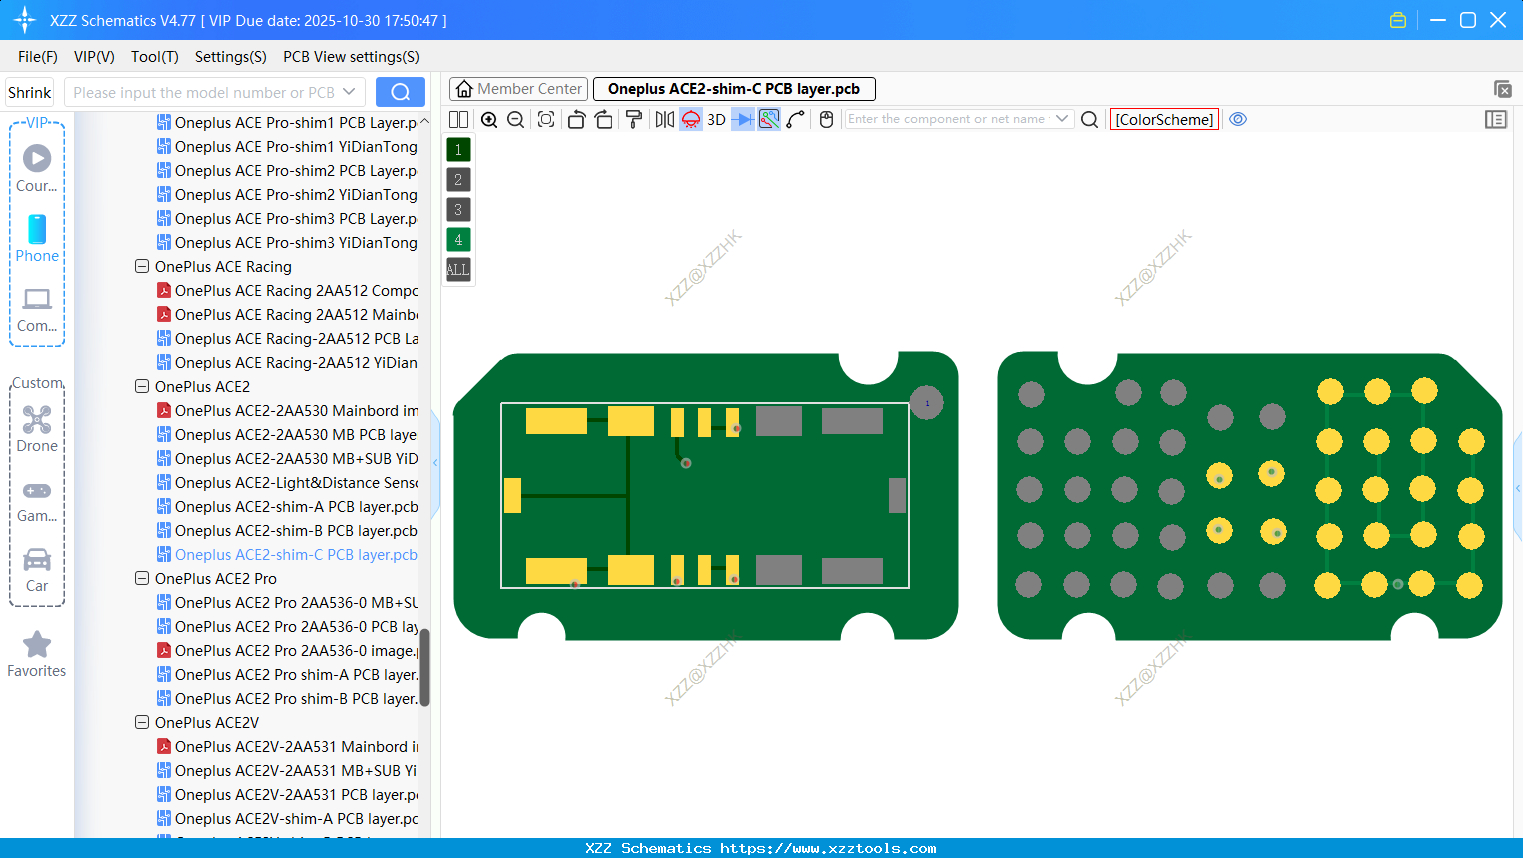Open the Tool(T) menu
The width and height of the screenshot is (1523, 858).
154,57
